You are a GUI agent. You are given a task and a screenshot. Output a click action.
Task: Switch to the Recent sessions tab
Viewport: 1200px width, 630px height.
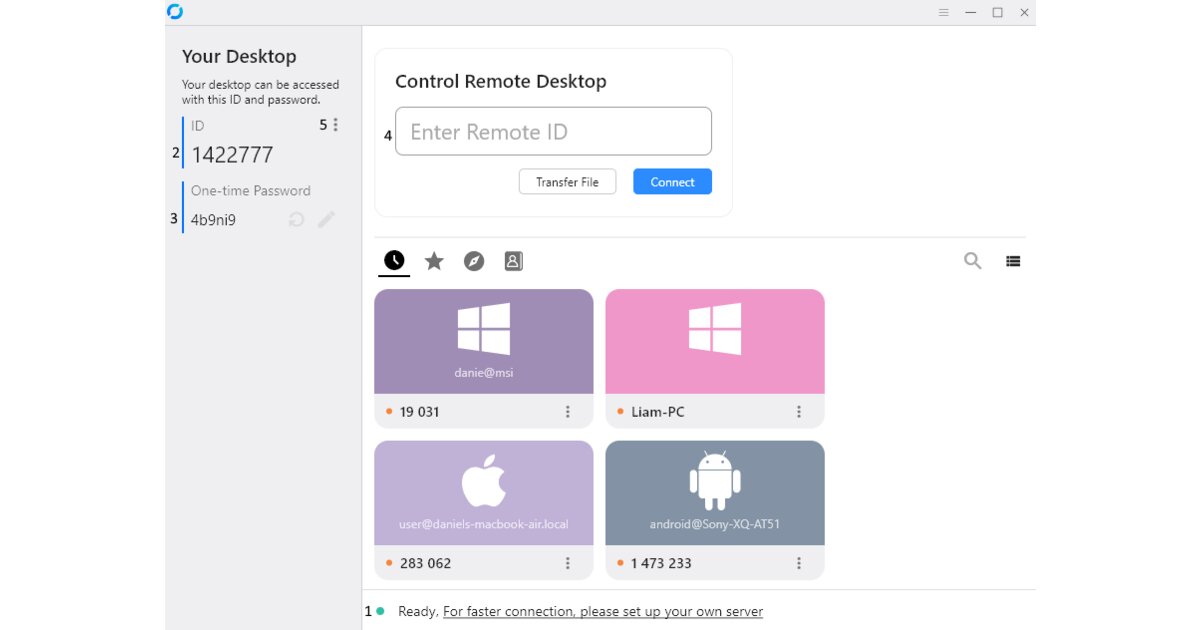pos(394,261)
